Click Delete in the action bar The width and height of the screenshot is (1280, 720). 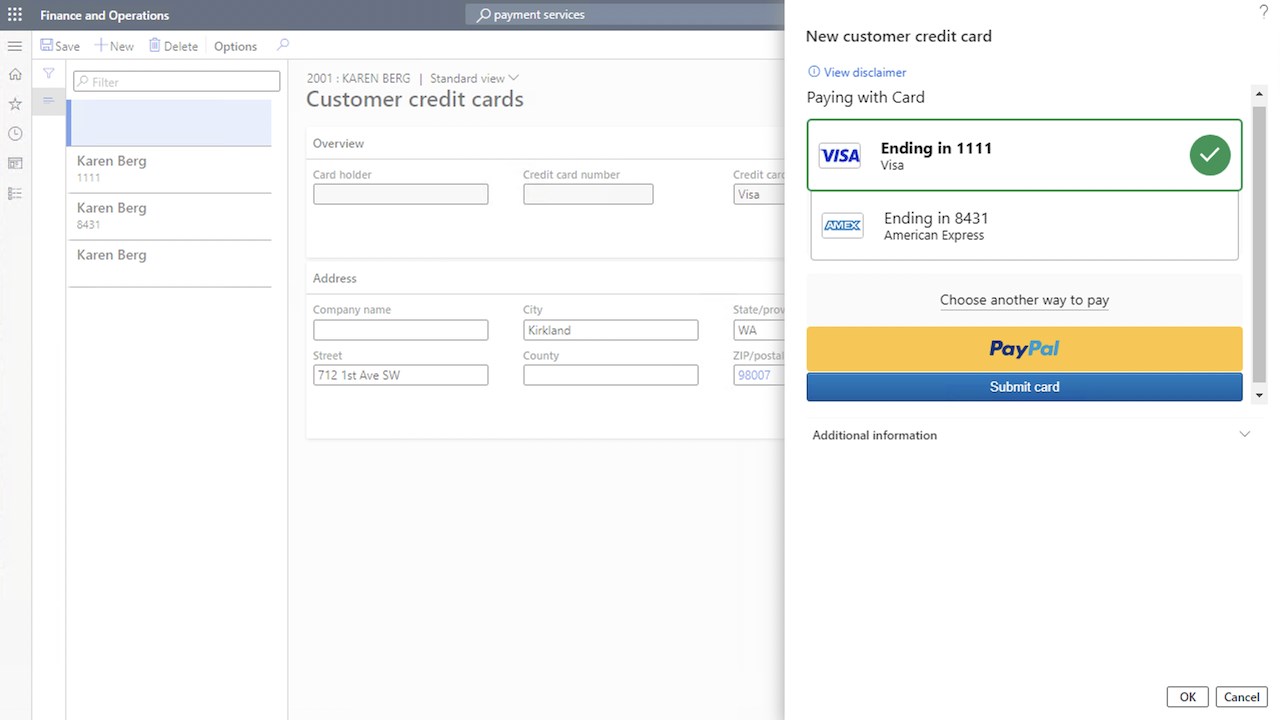(173, 46)
